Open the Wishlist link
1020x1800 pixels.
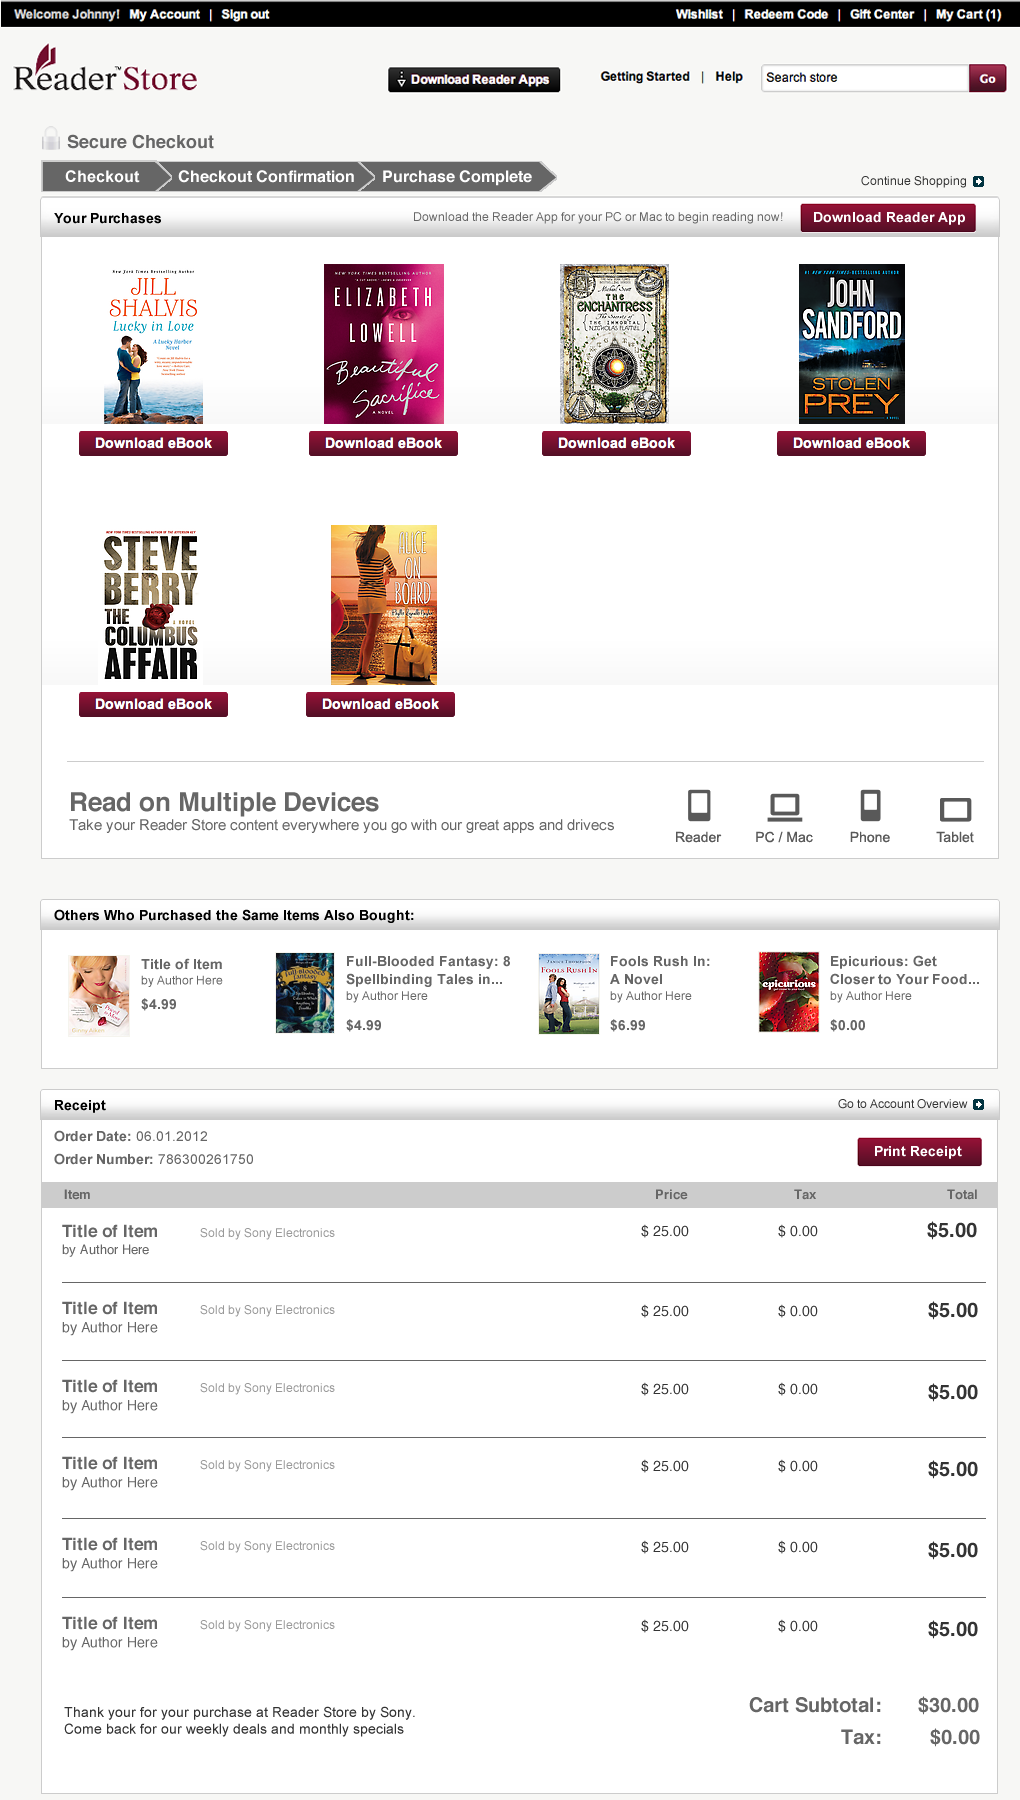click(699, 14)
